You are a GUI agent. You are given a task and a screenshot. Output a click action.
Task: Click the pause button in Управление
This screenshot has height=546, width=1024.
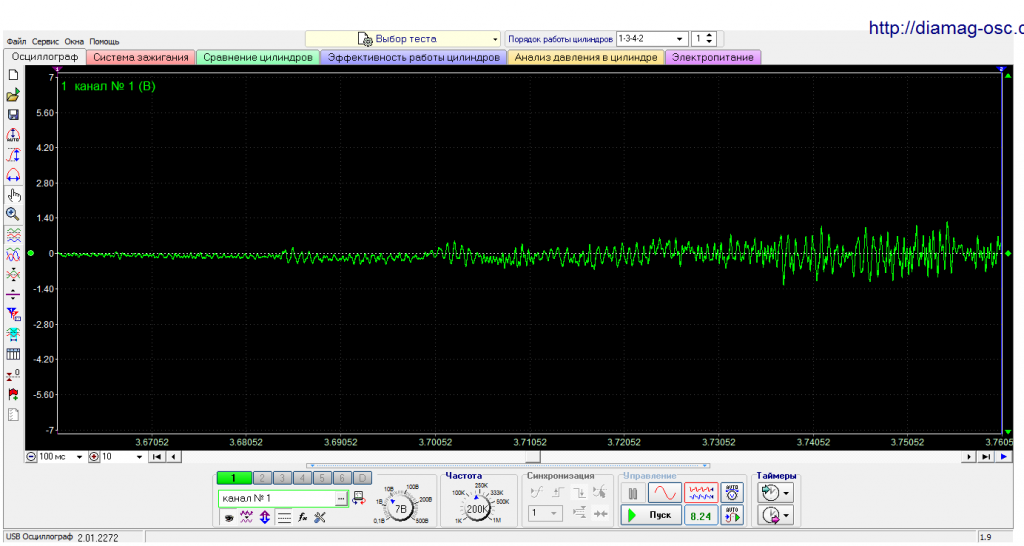coord(633,493)
